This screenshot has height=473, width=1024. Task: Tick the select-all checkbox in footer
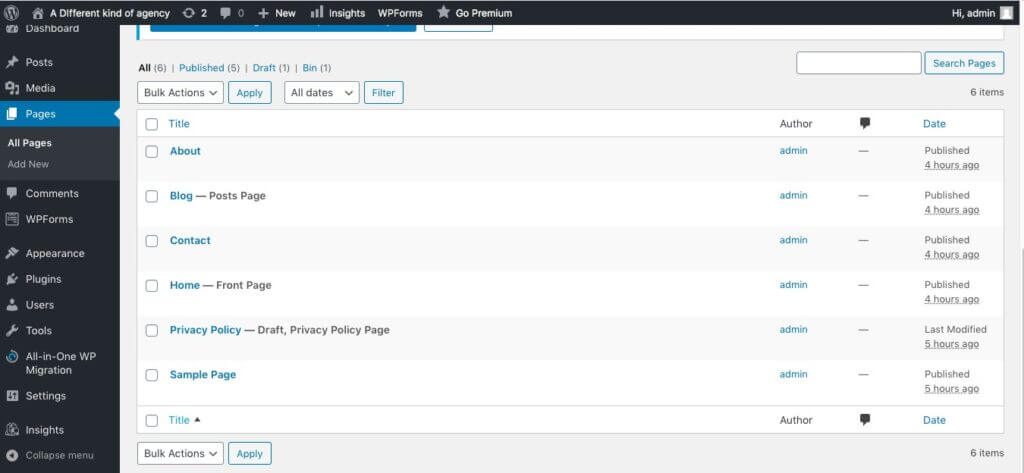pos(152,421)
